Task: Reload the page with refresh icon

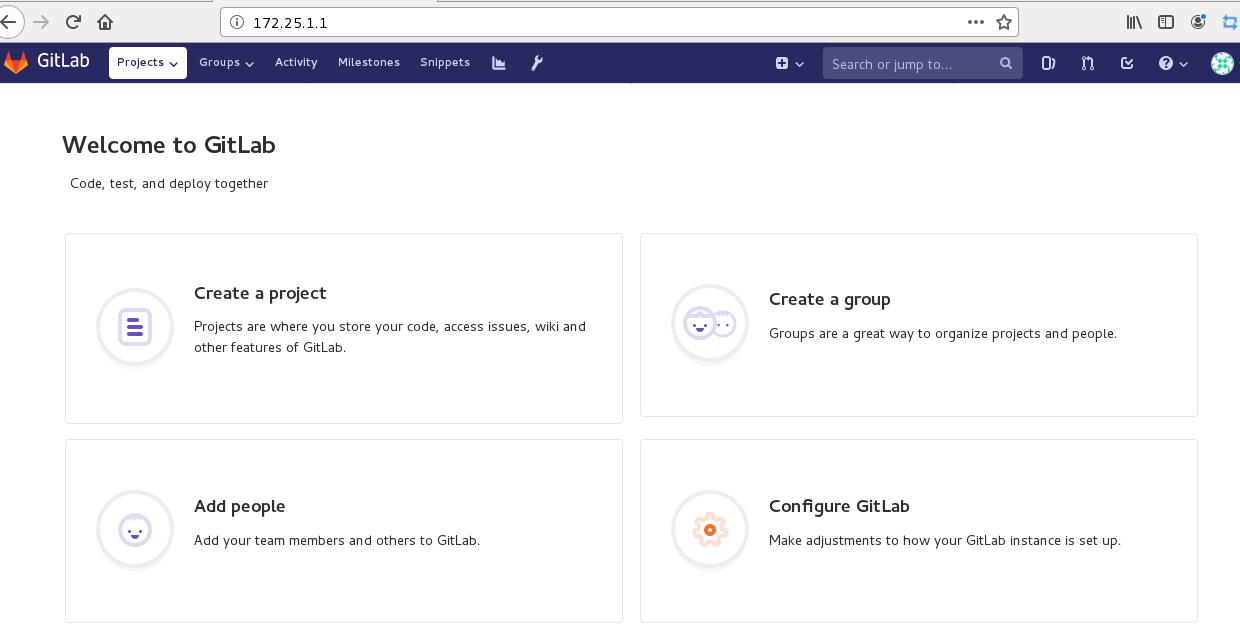Action: 73,21
